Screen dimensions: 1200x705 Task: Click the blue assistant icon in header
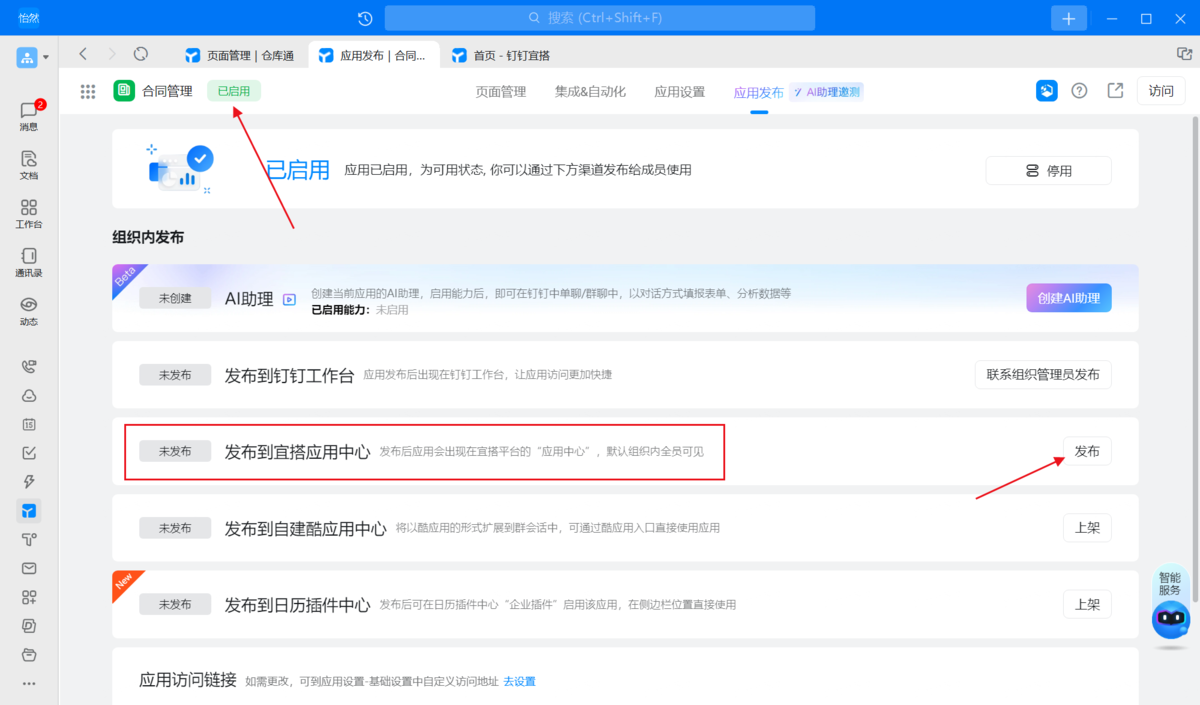point(1047,91)
